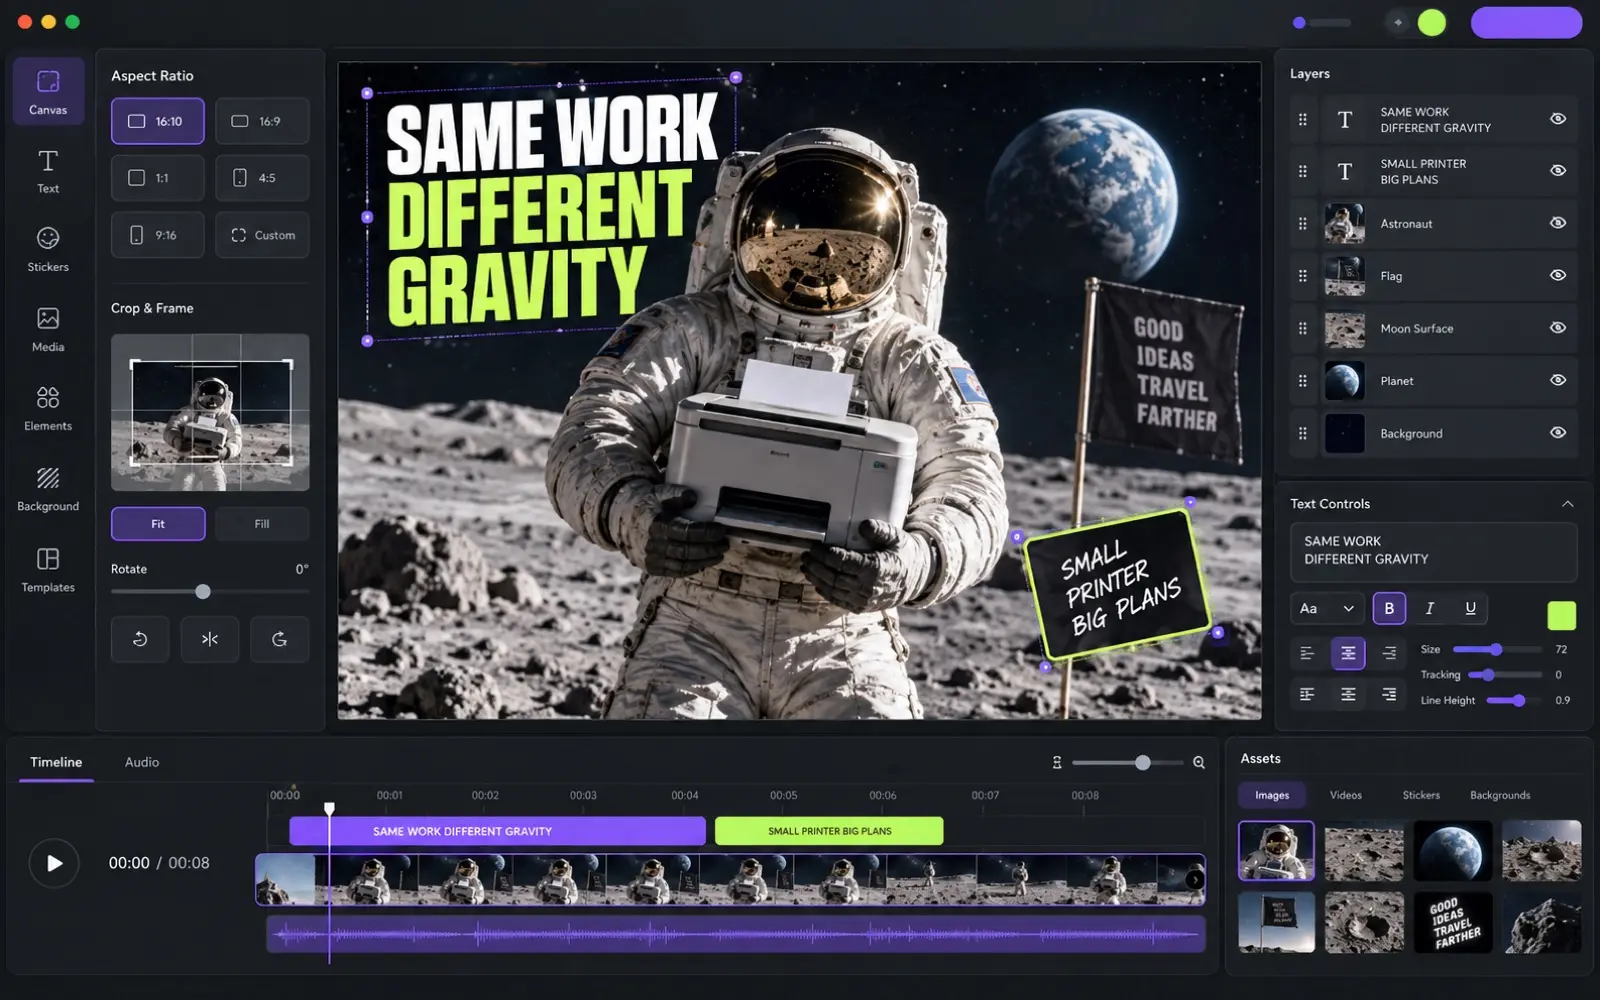Click the drag handle for Flag layer
The image size is (1600, 1000).
tap(1302, 276)
